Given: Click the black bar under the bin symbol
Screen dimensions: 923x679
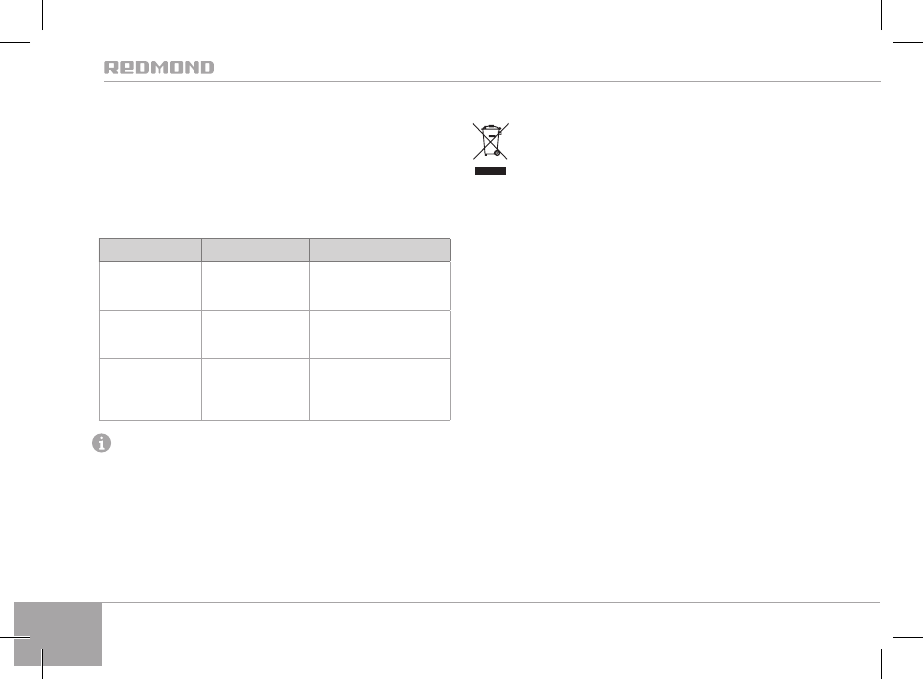Looking at the screenshot, I should click(490, 171).
